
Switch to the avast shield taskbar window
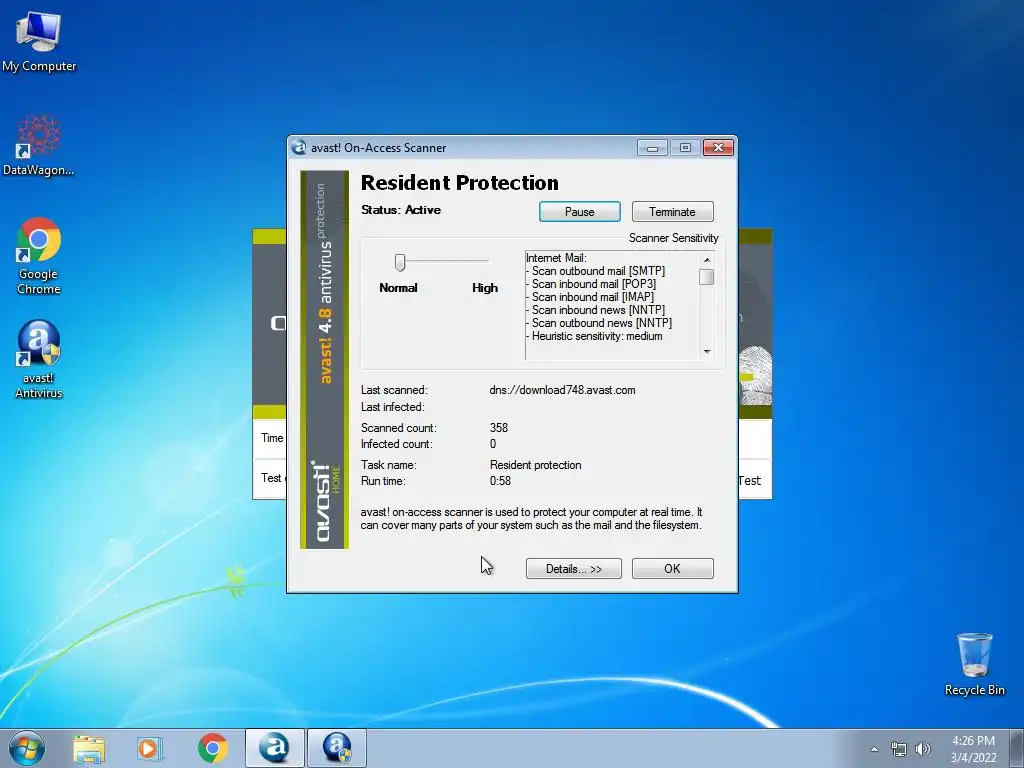pyautogui.click(x=337, y=748)
